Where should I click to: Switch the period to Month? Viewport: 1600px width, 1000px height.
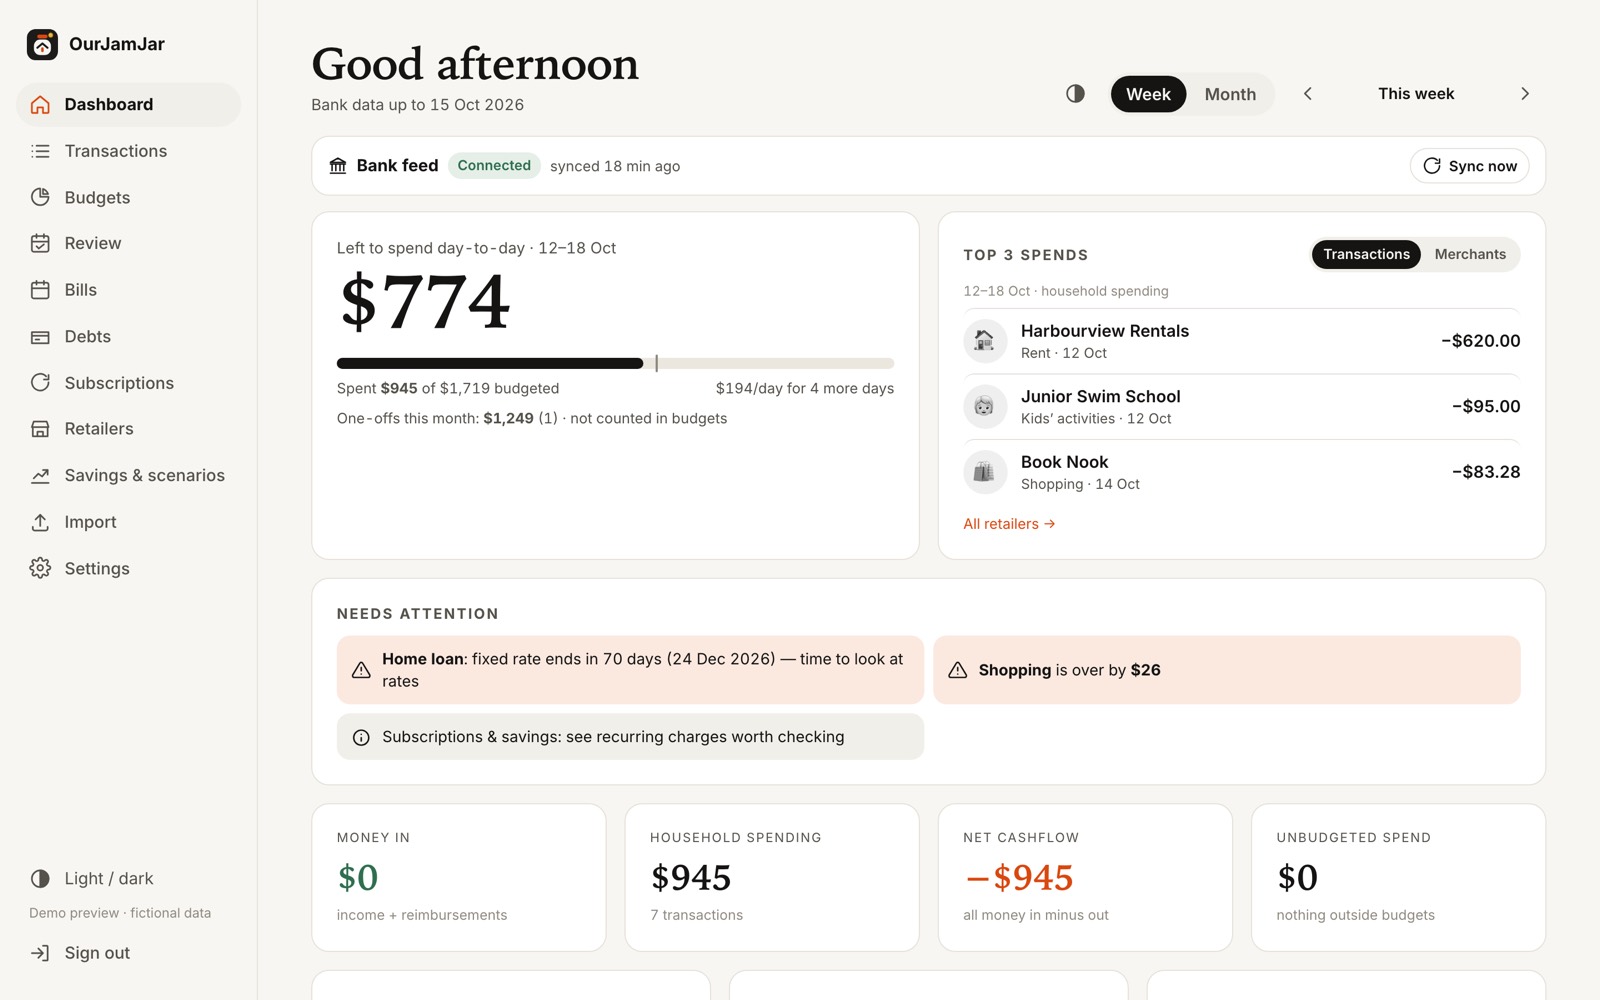(1230, 94)
